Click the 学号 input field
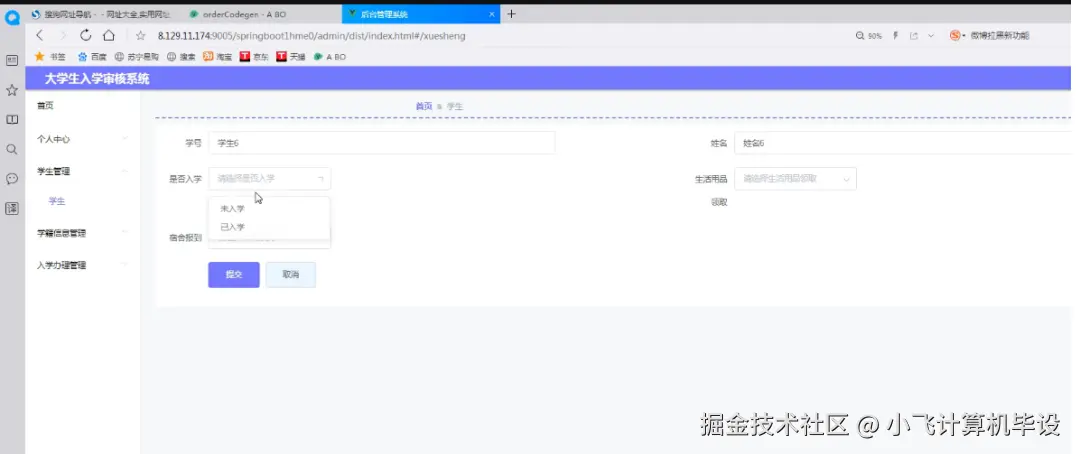The height and width of the screenshot is (454, 1076). 382,143
